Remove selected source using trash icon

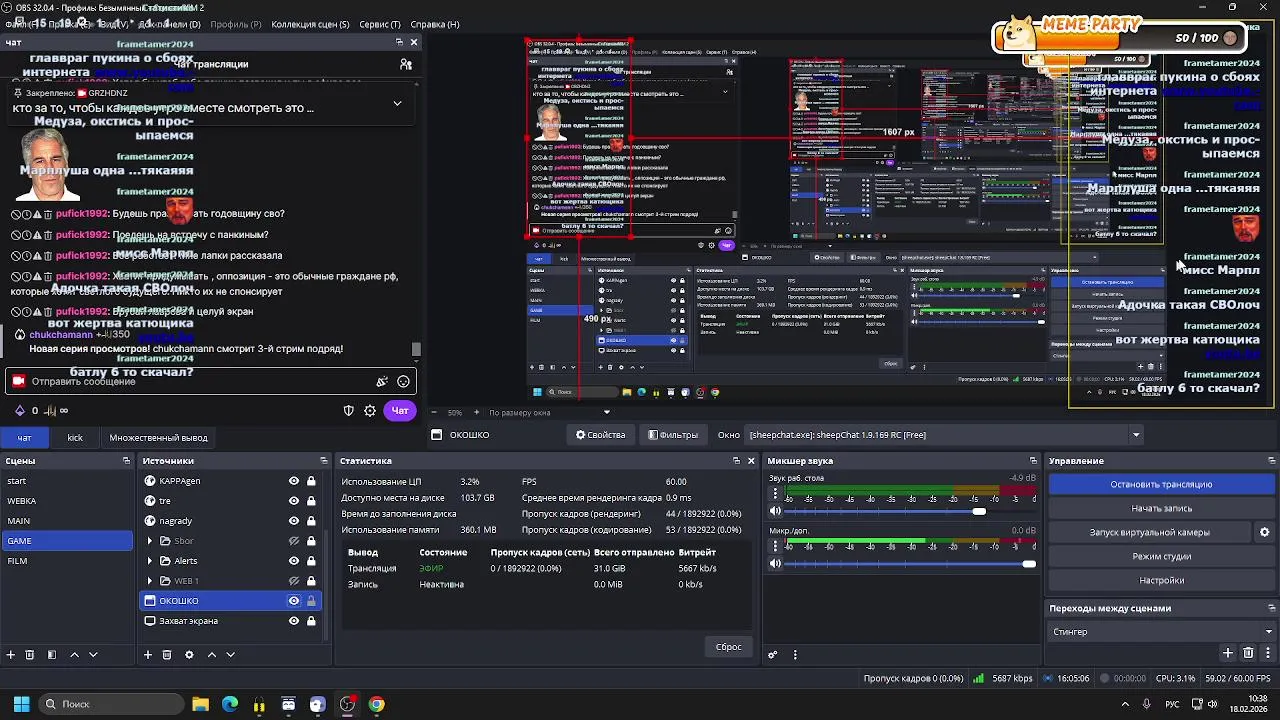tap(166, 654)
